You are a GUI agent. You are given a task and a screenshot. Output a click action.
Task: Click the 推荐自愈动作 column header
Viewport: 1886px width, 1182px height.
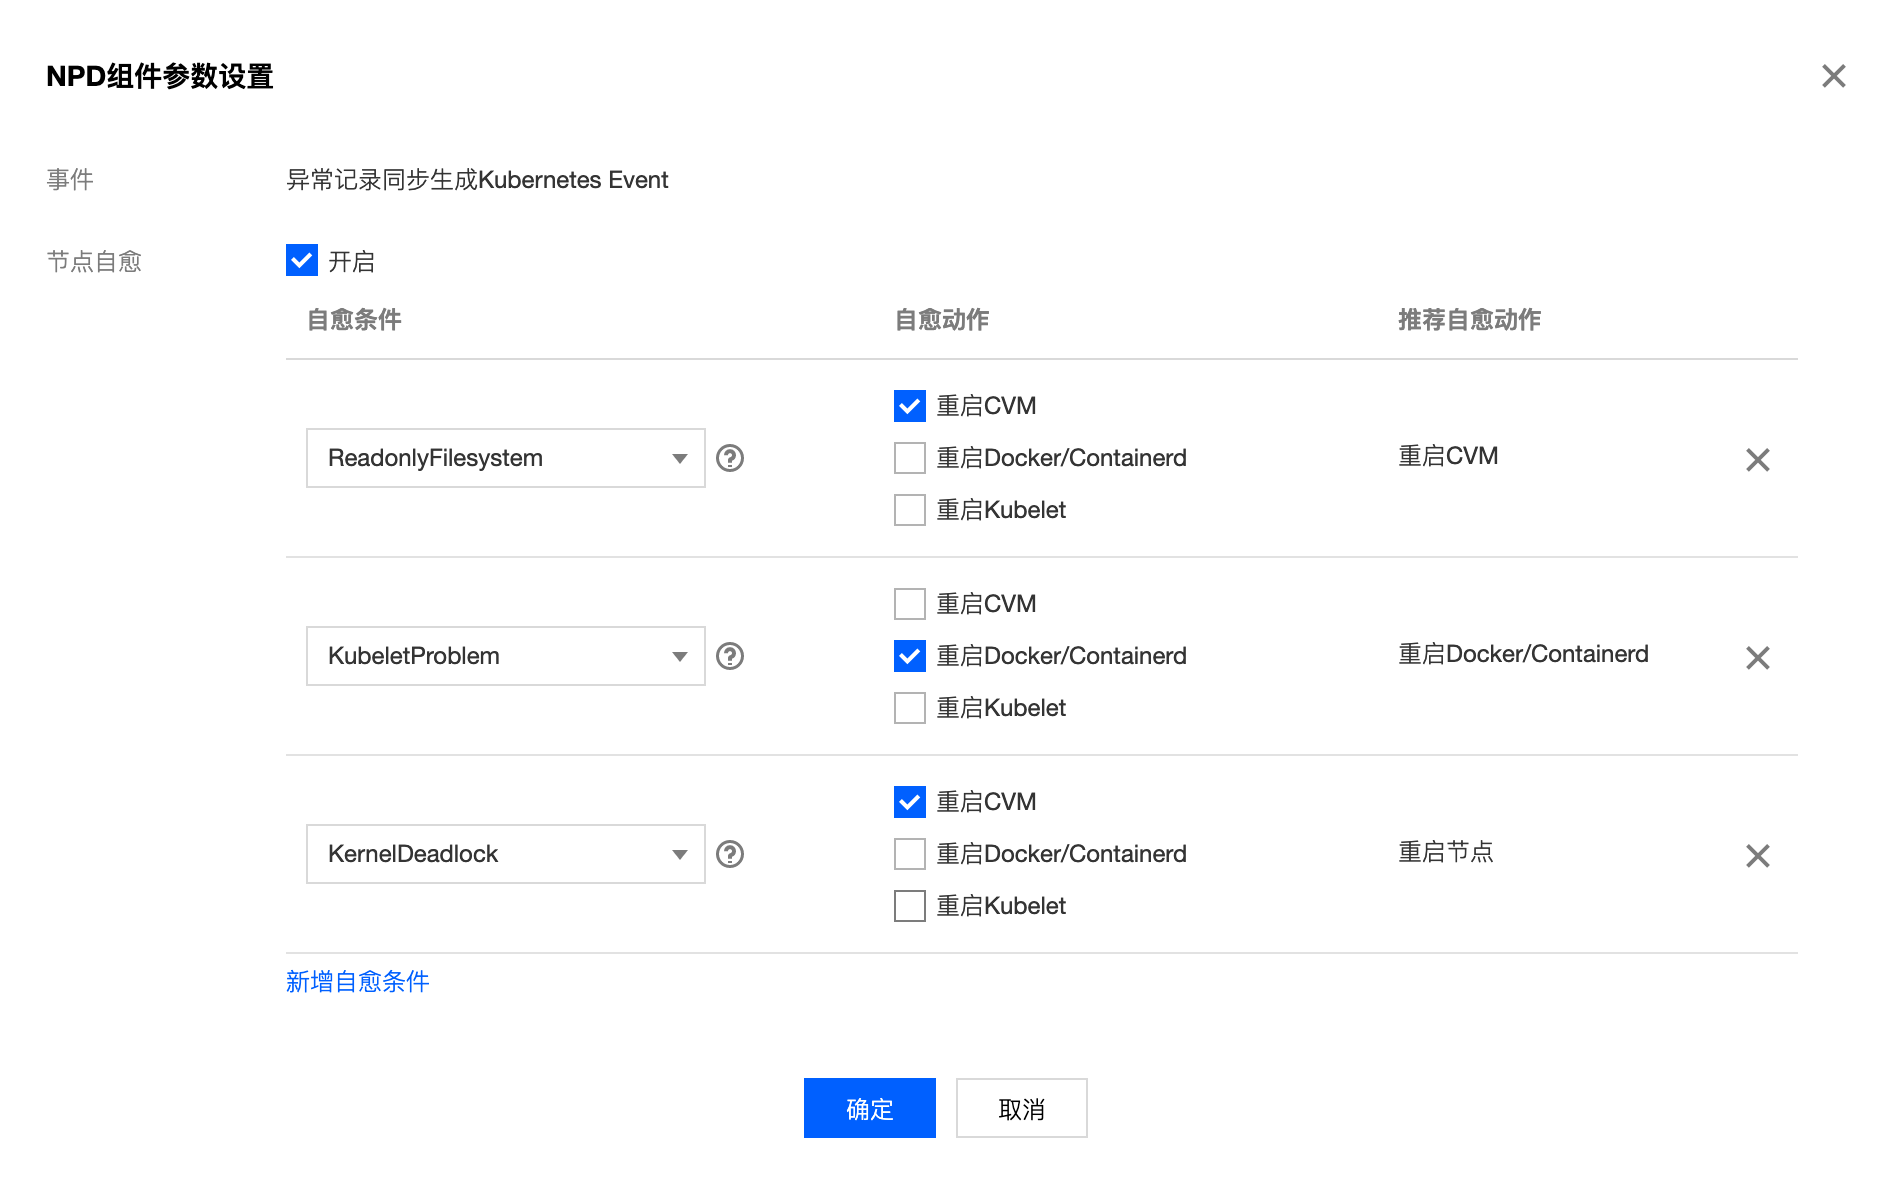[x=1469, y=320]
